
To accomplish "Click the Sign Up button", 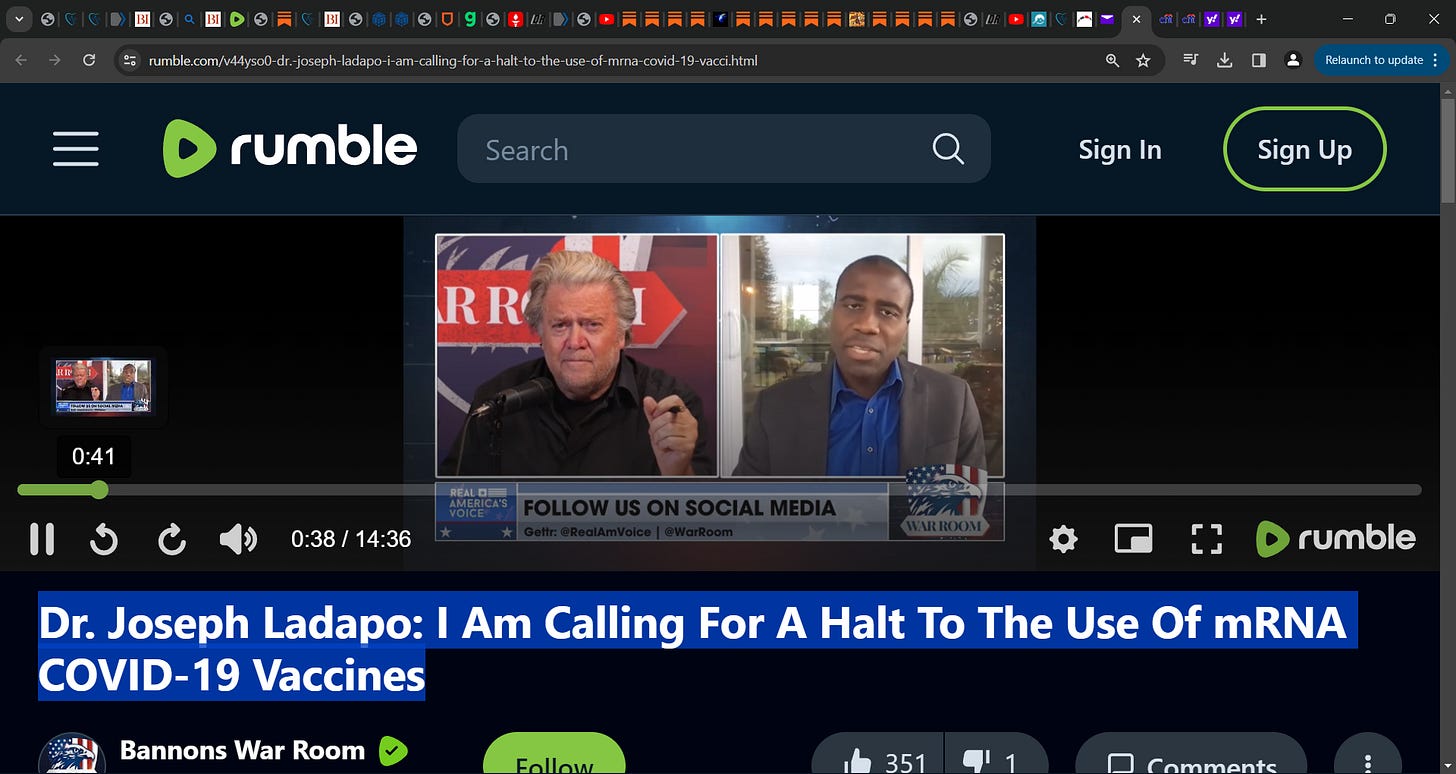I will coord(1304,149).
